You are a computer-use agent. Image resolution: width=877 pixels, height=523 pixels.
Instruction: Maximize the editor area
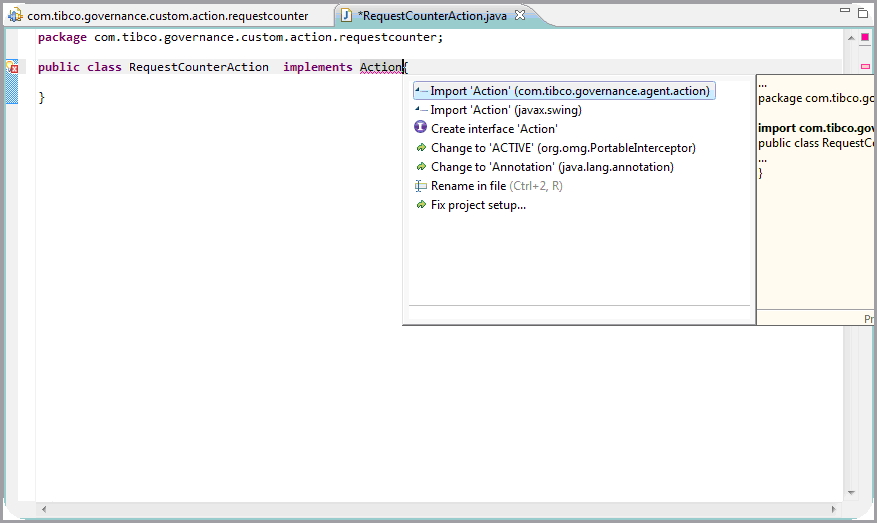coord(862,12)
